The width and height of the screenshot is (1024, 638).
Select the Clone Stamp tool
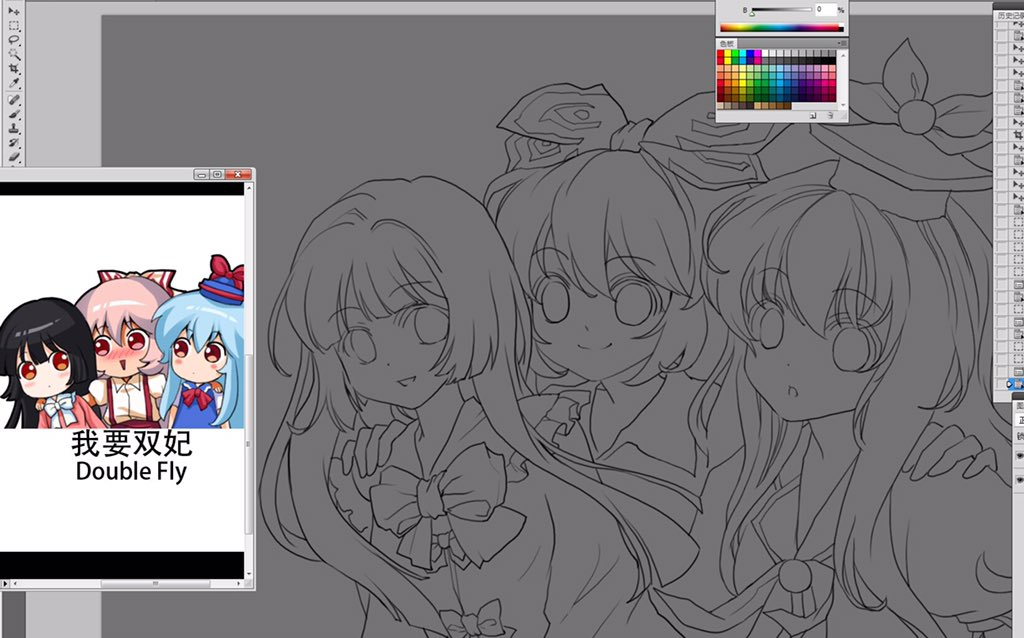coord(14,128)
